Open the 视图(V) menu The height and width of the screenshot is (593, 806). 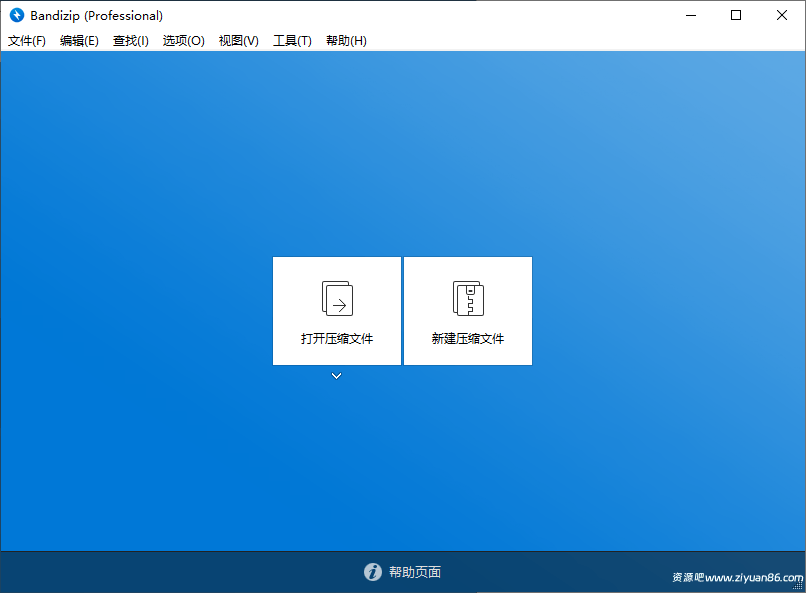click(239, 41)
